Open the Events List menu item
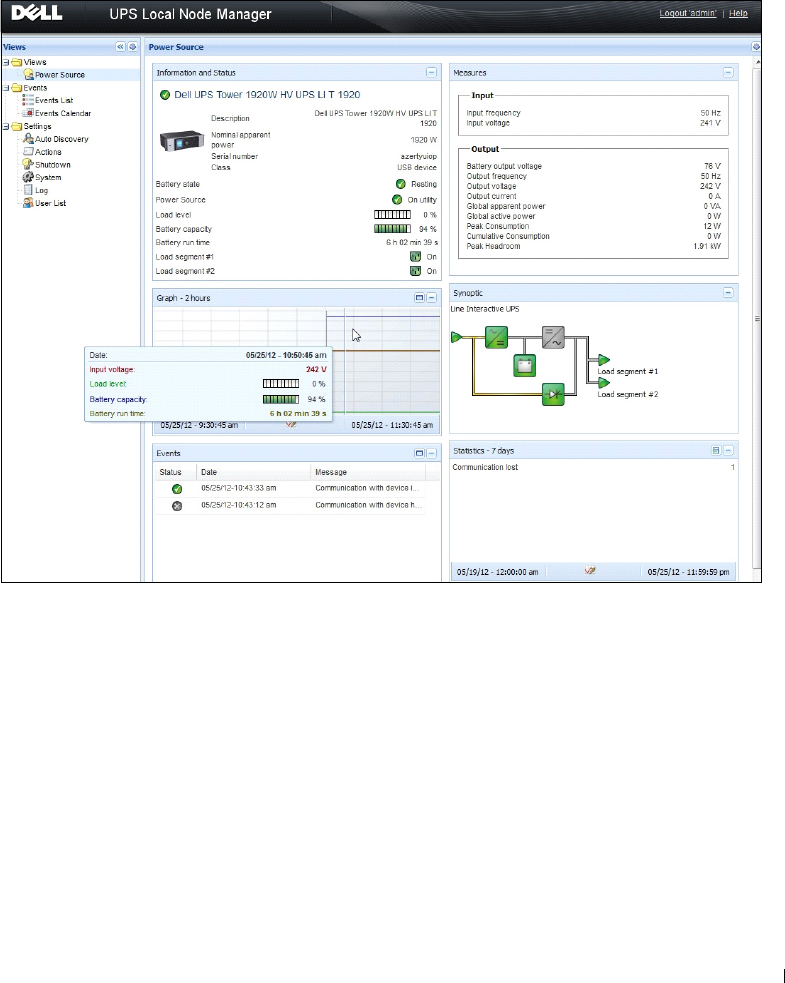 tap(54, 100)
